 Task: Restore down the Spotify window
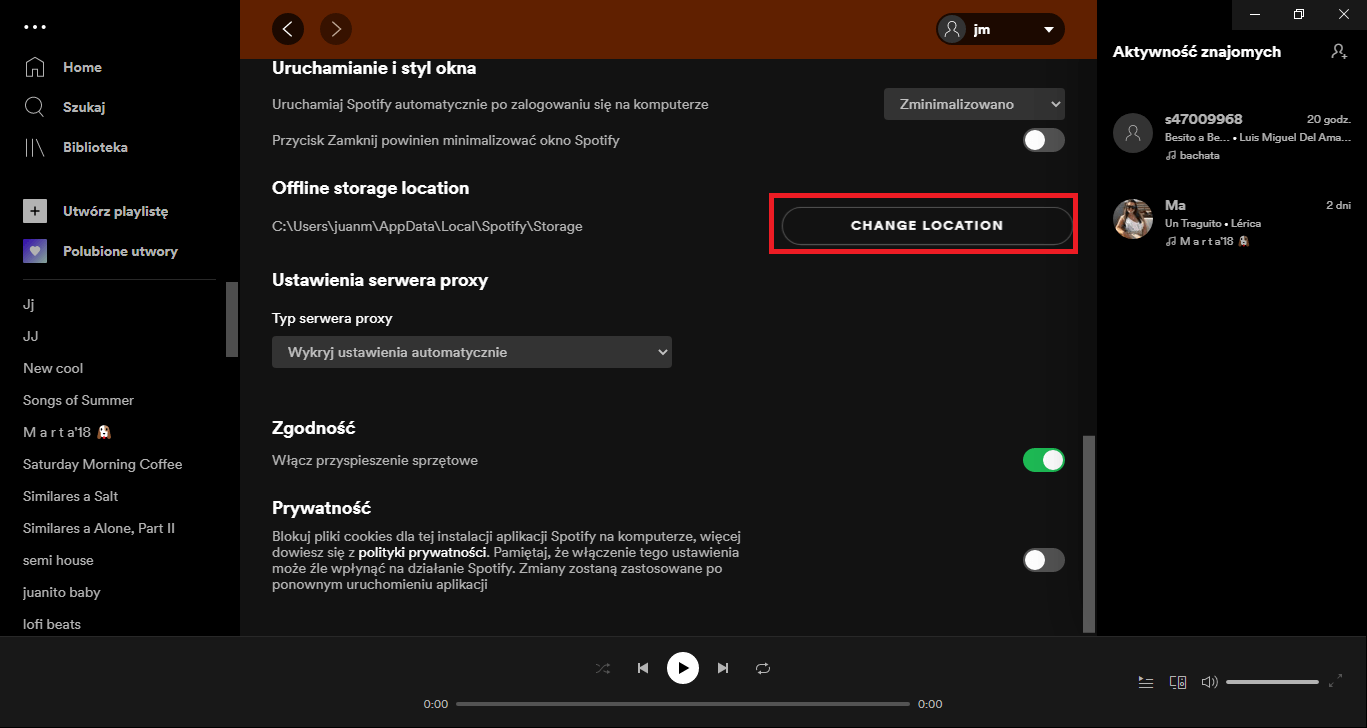tap(1299, 14)
